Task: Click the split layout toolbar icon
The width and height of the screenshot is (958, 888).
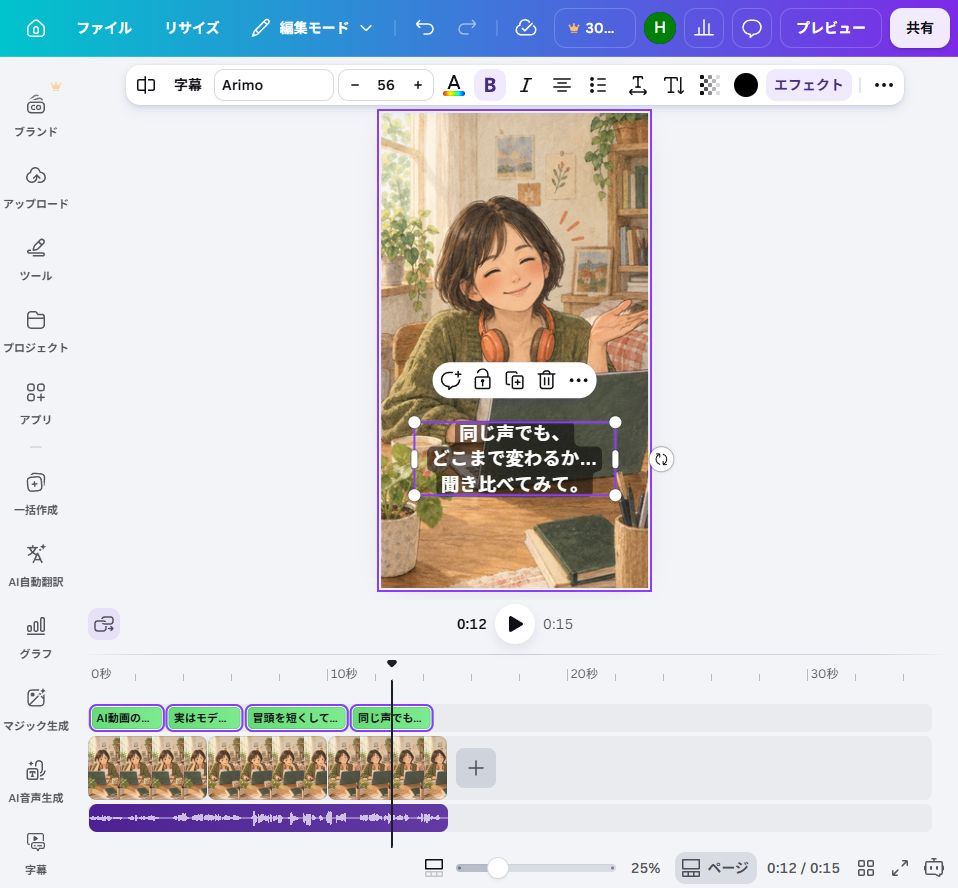Action: [x=145, y=85]
